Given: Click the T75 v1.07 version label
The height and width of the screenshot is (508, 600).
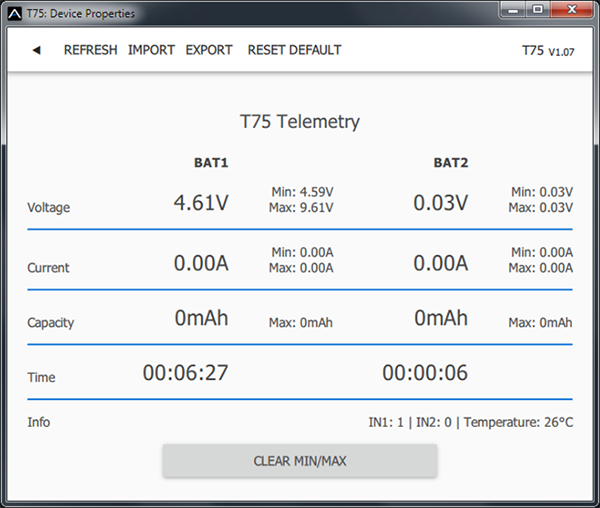Looking at the screenshot, I should (x=547, y=50).
